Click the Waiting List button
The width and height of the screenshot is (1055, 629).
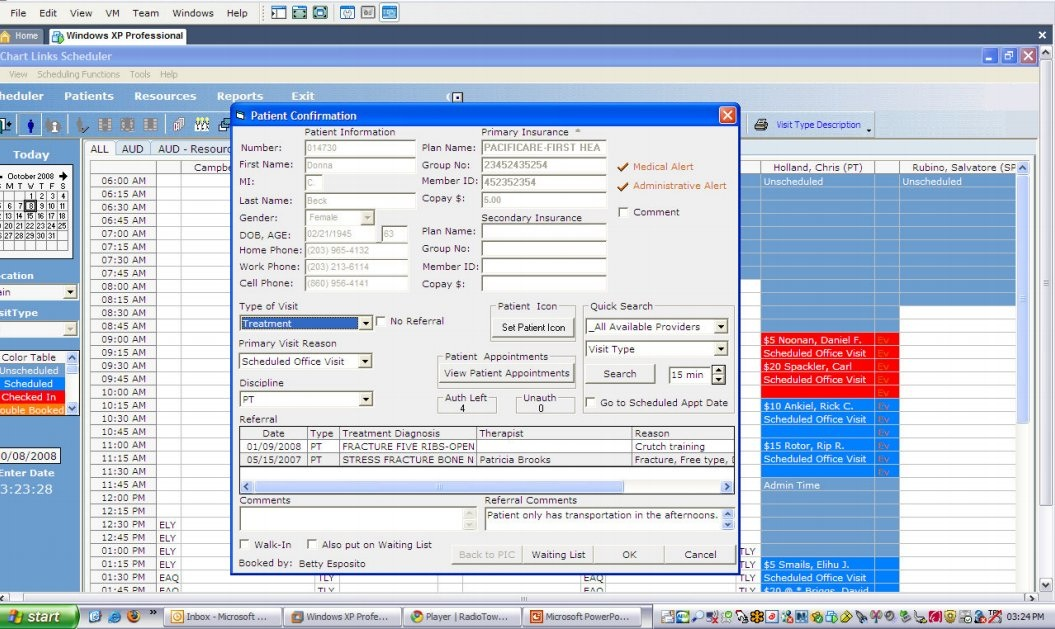tap(558, 554)
